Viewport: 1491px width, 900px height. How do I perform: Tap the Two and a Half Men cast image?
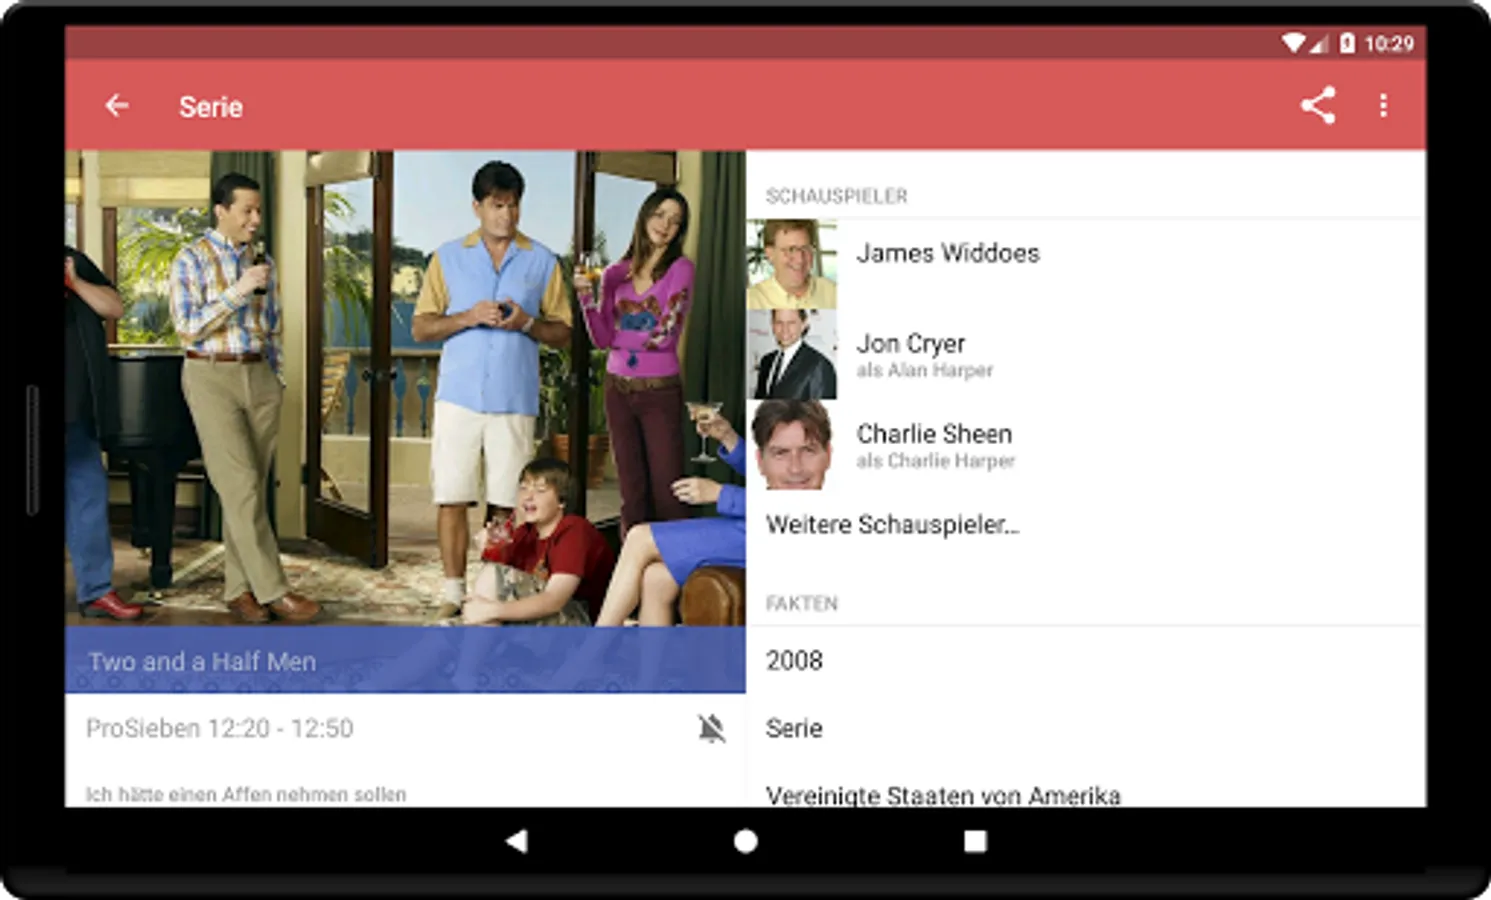405,388
